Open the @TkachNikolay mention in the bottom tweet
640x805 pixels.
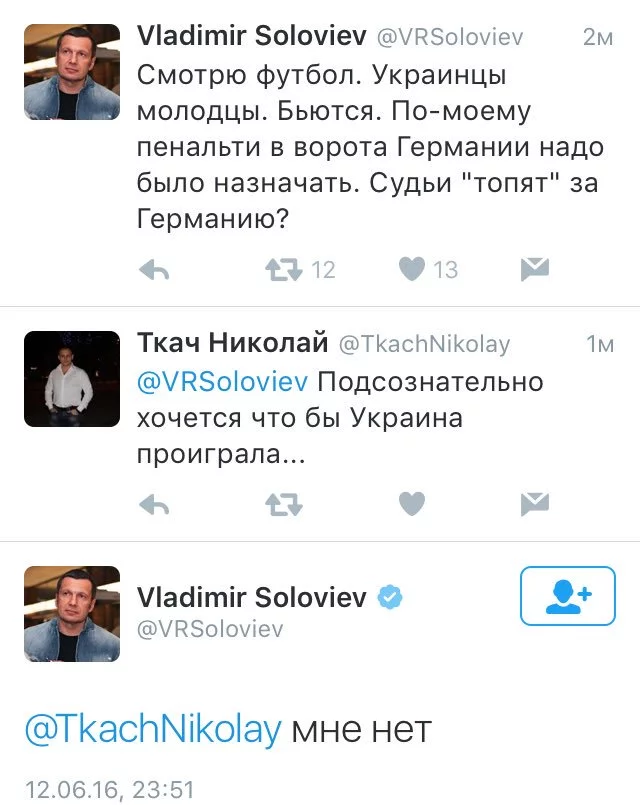coord(152,731)
